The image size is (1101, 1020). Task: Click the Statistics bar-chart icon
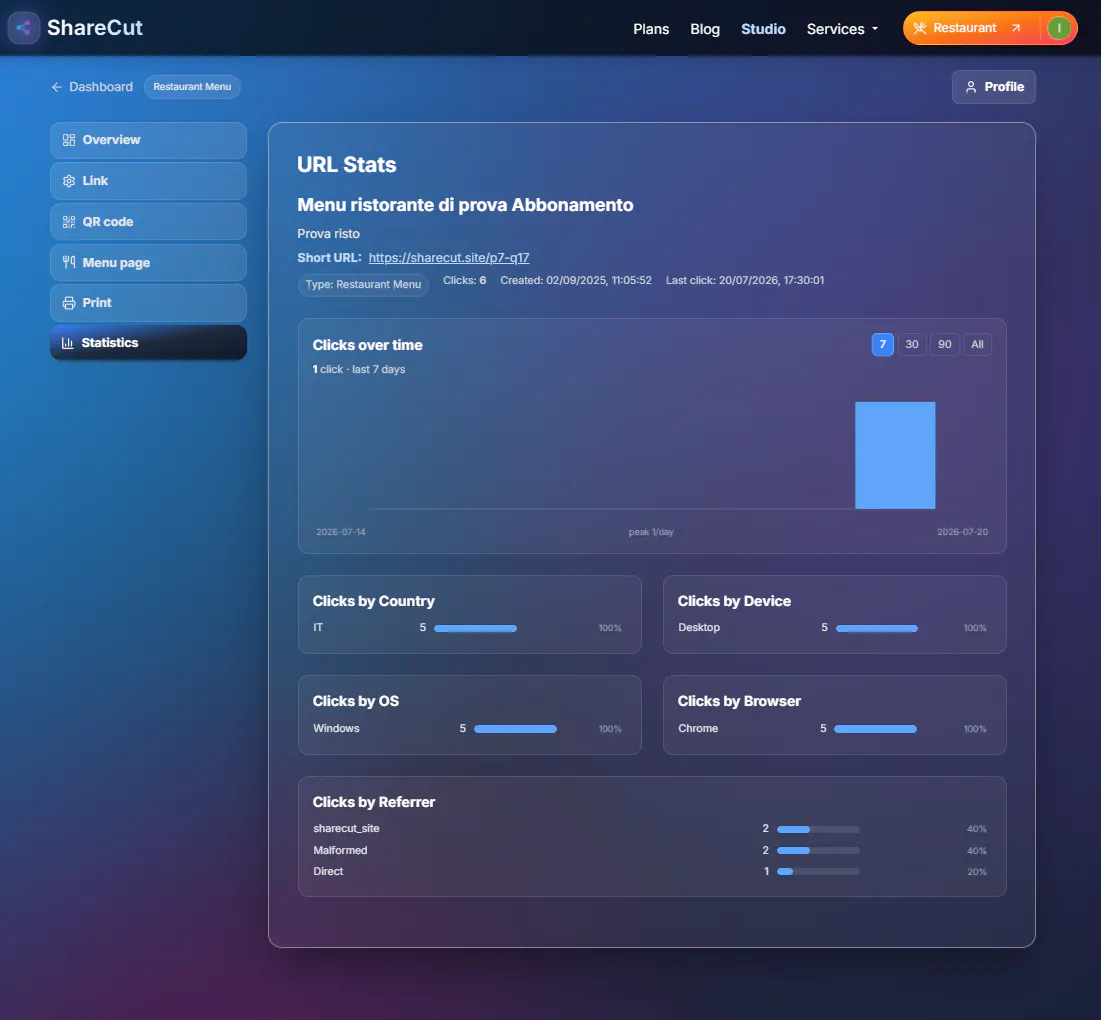tap(67, 343)
